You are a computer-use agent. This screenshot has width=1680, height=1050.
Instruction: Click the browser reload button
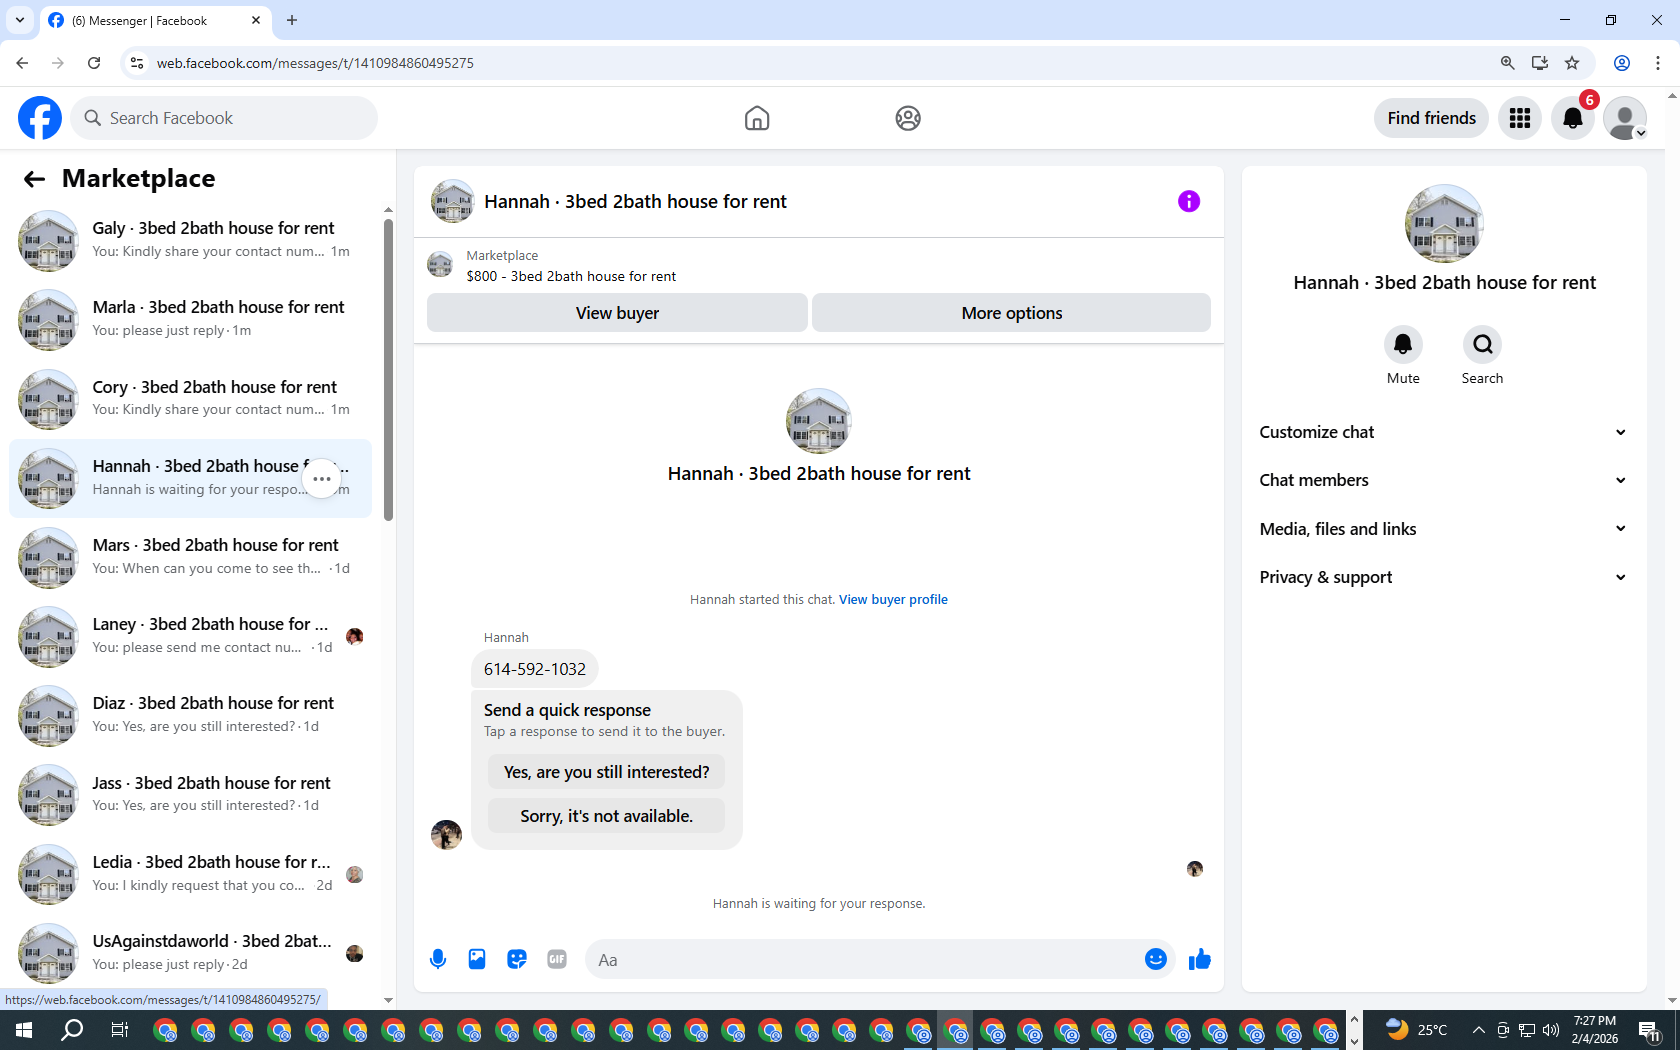click(94, 63)
